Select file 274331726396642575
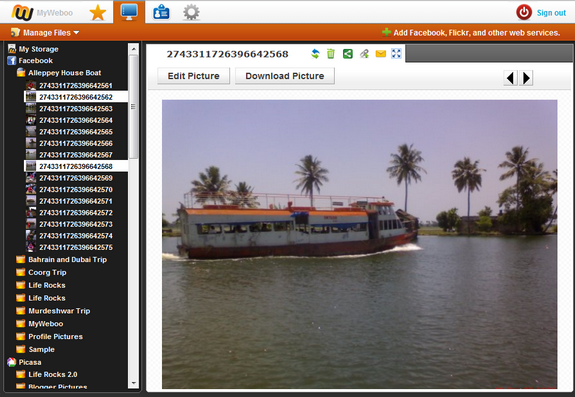Viewport: 575px width, 397px height. [x=76, y=247]
